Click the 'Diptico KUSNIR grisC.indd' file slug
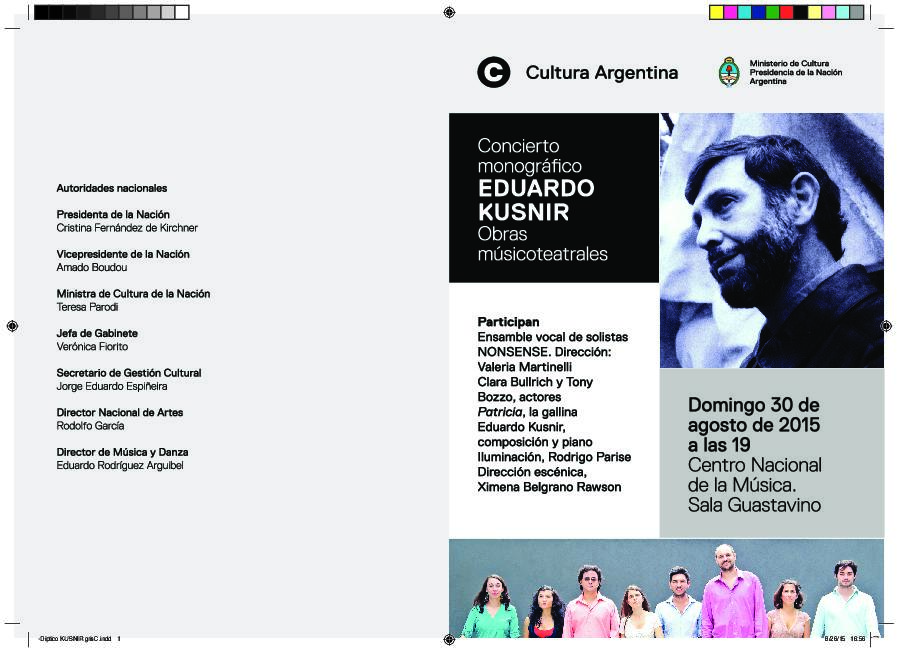The width and height of the screenshot is (899, 652). [76, 638]
